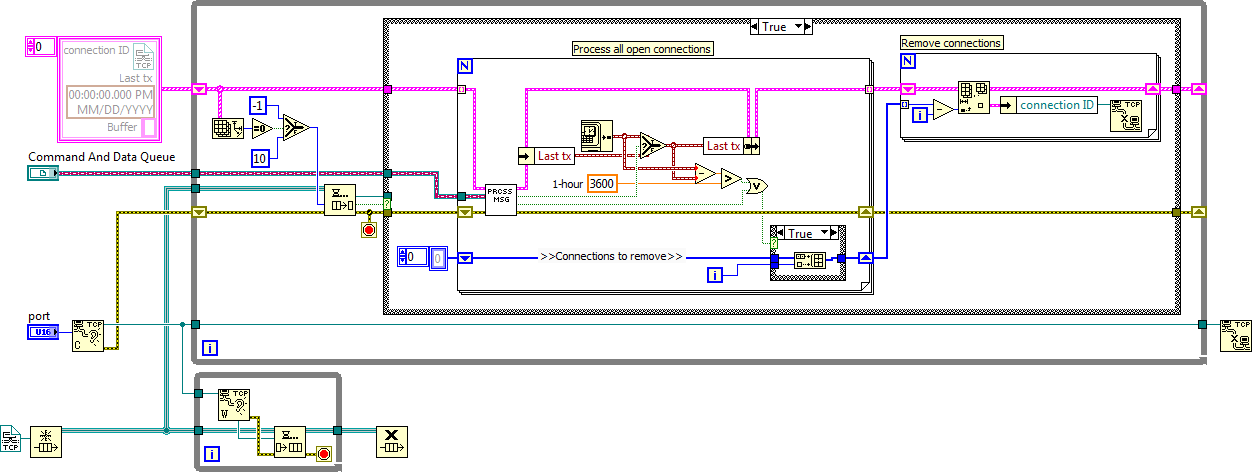Click array constant index stepper before Connections to remove
The width and height of the screenshot is (1252, 472).
pos(402,256)
